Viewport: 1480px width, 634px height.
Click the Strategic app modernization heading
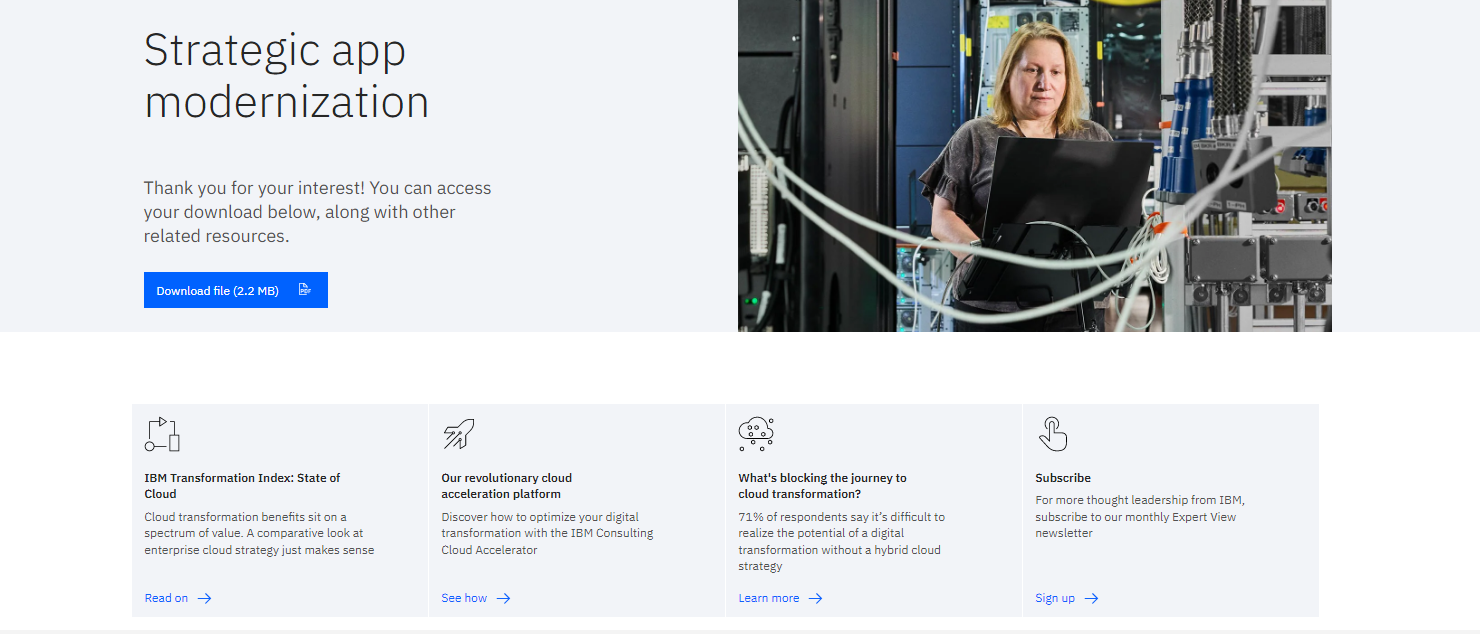click(x=286, y=76)
